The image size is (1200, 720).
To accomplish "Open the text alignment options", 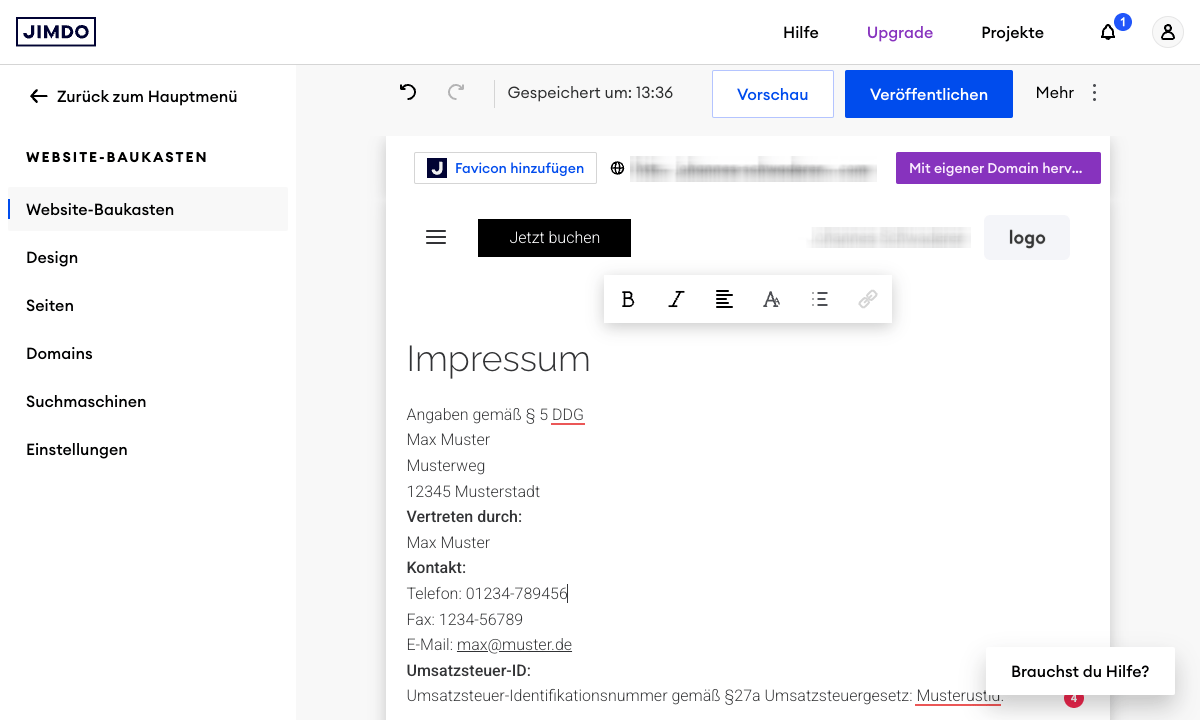I will 724,299.
